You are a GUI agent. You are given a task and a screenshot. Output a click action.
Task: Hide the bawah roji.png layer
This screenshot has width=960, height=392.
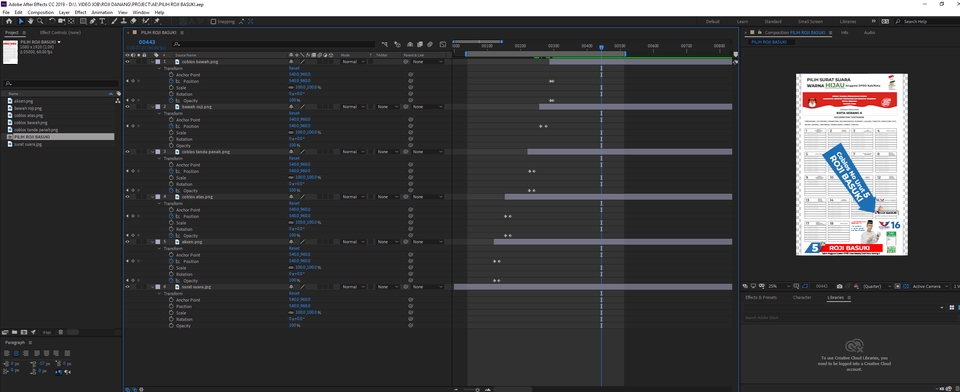(x=127, y=107)
